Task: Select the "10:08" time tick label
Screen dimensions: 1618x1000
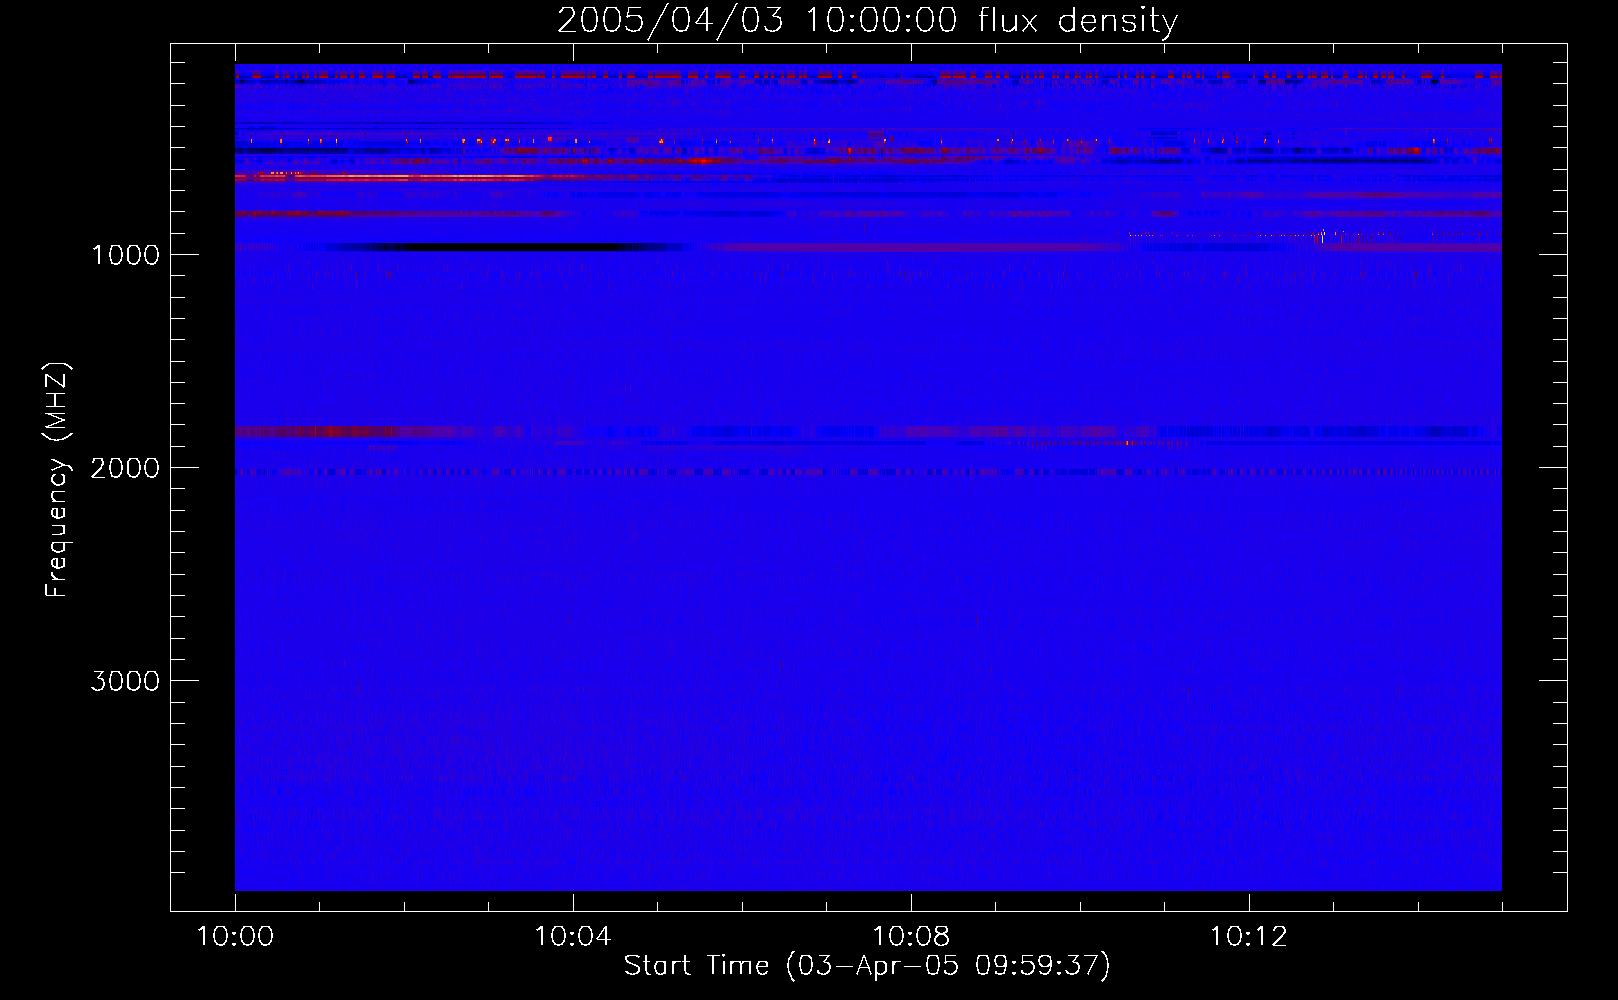Action: (x=911, y=937)
